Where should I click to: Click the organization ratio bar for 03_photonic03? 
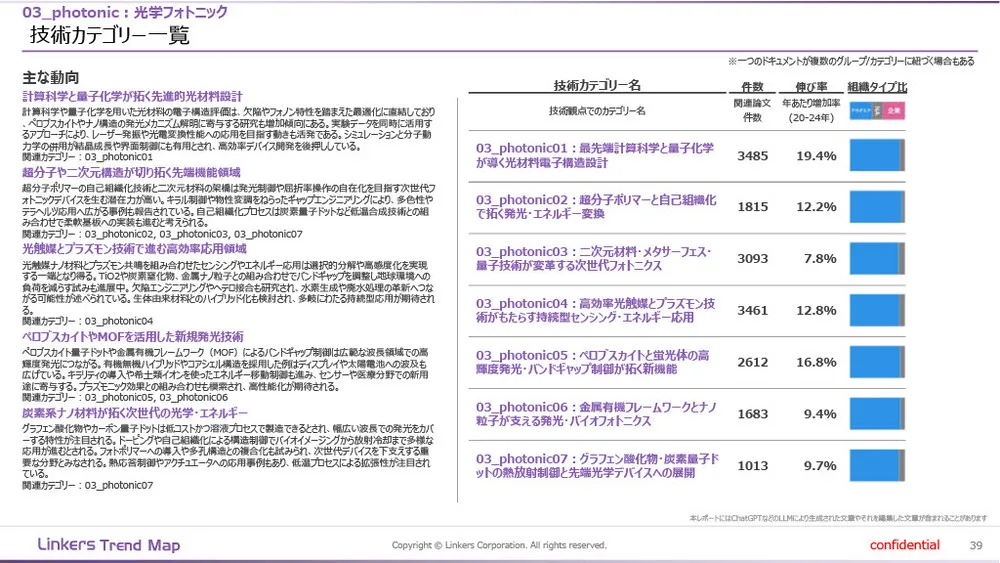point(877,258)
